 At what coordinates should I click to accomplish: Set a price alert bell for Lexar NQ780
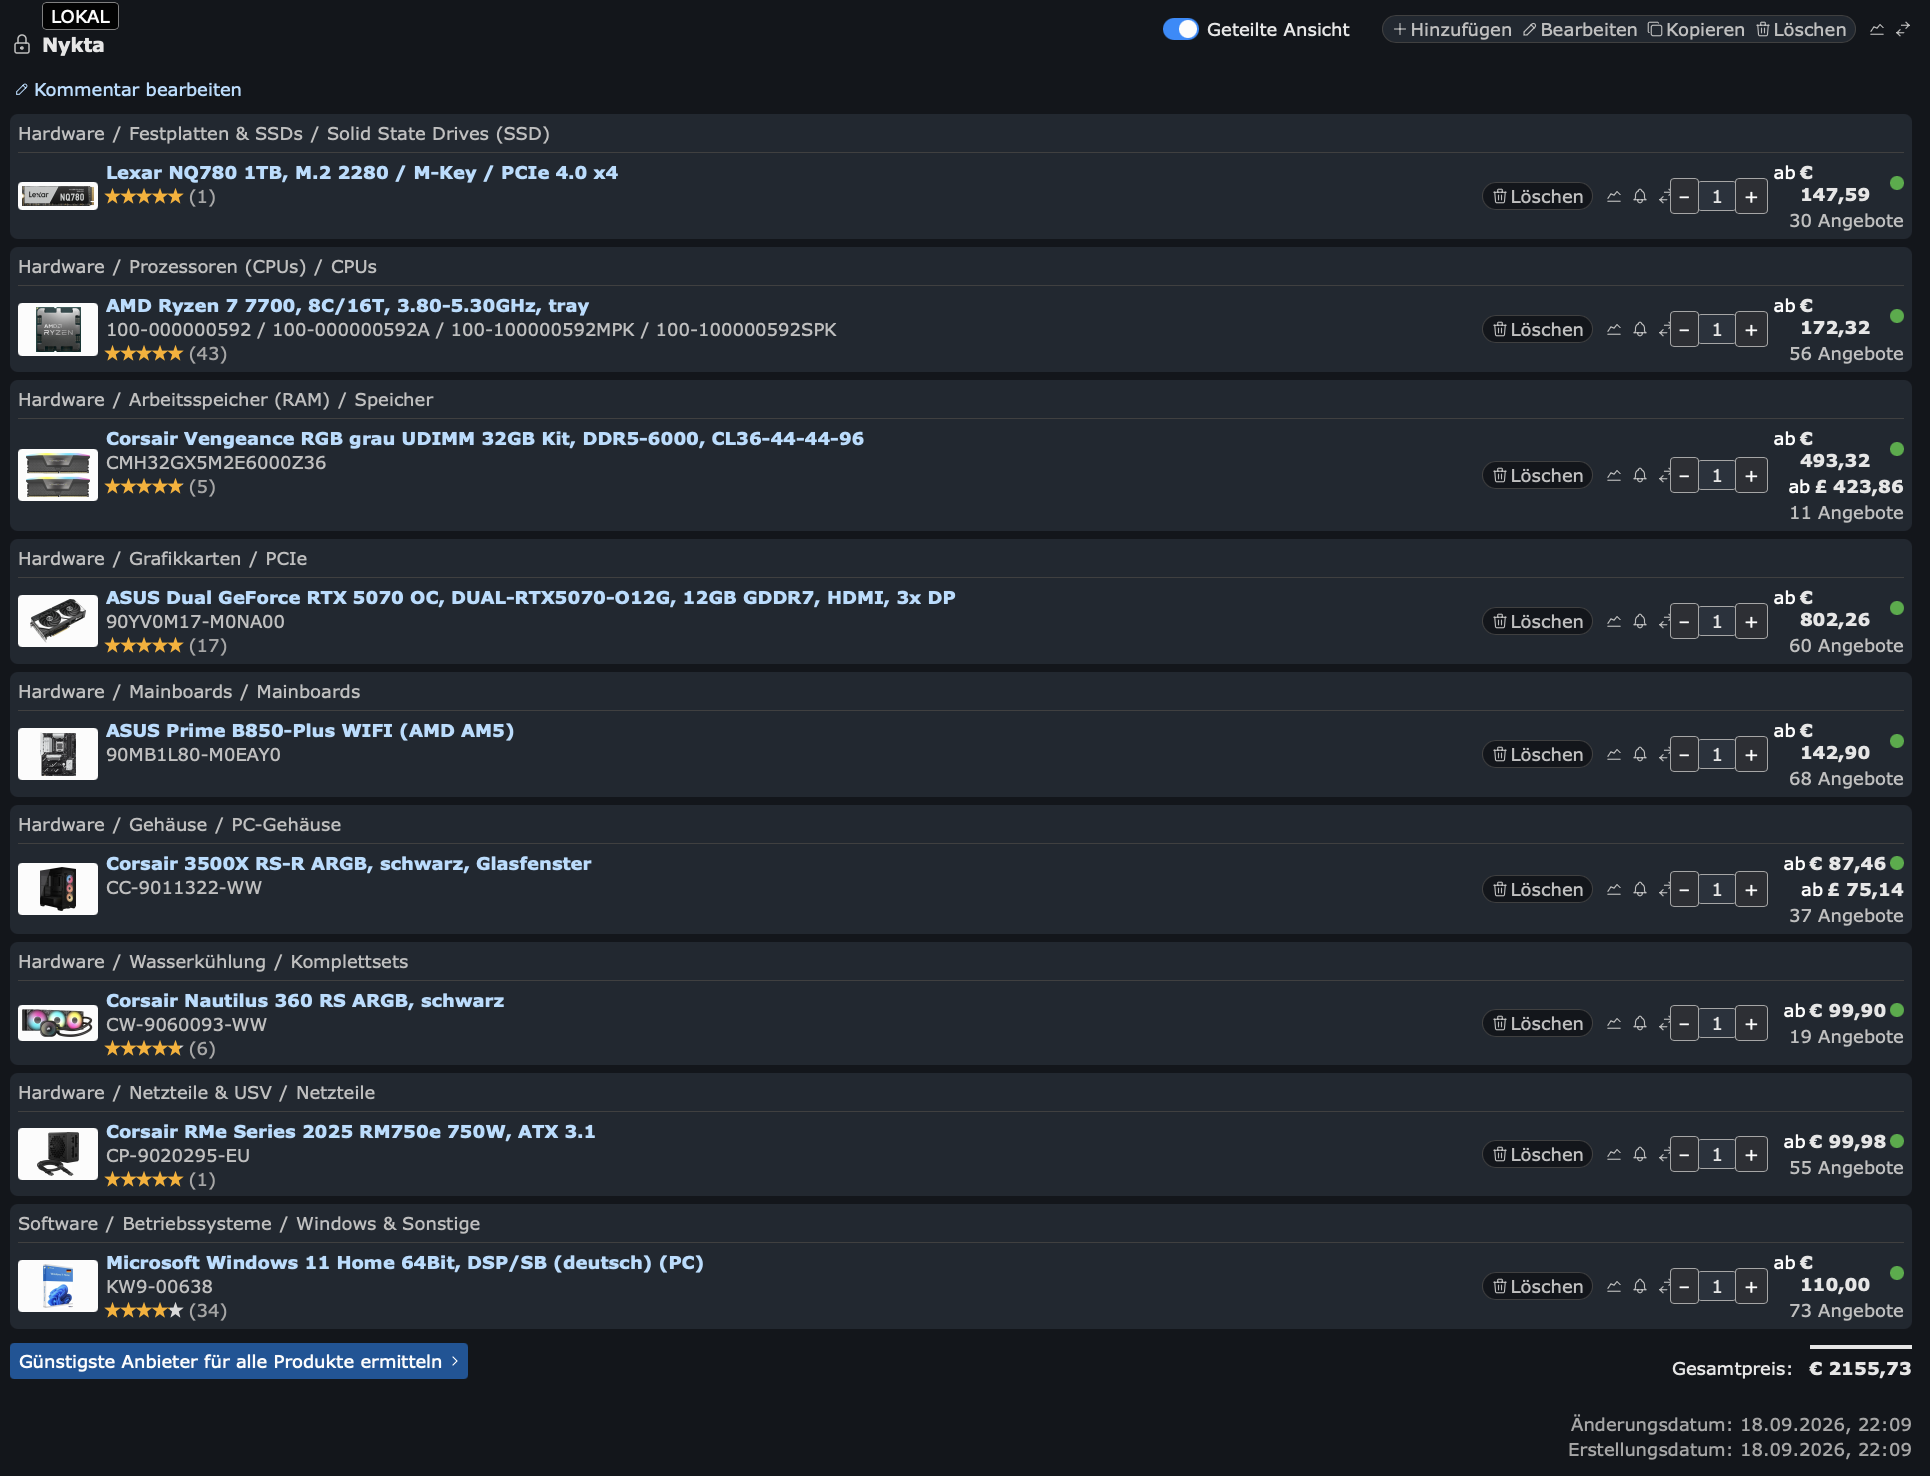[1640, 197]
